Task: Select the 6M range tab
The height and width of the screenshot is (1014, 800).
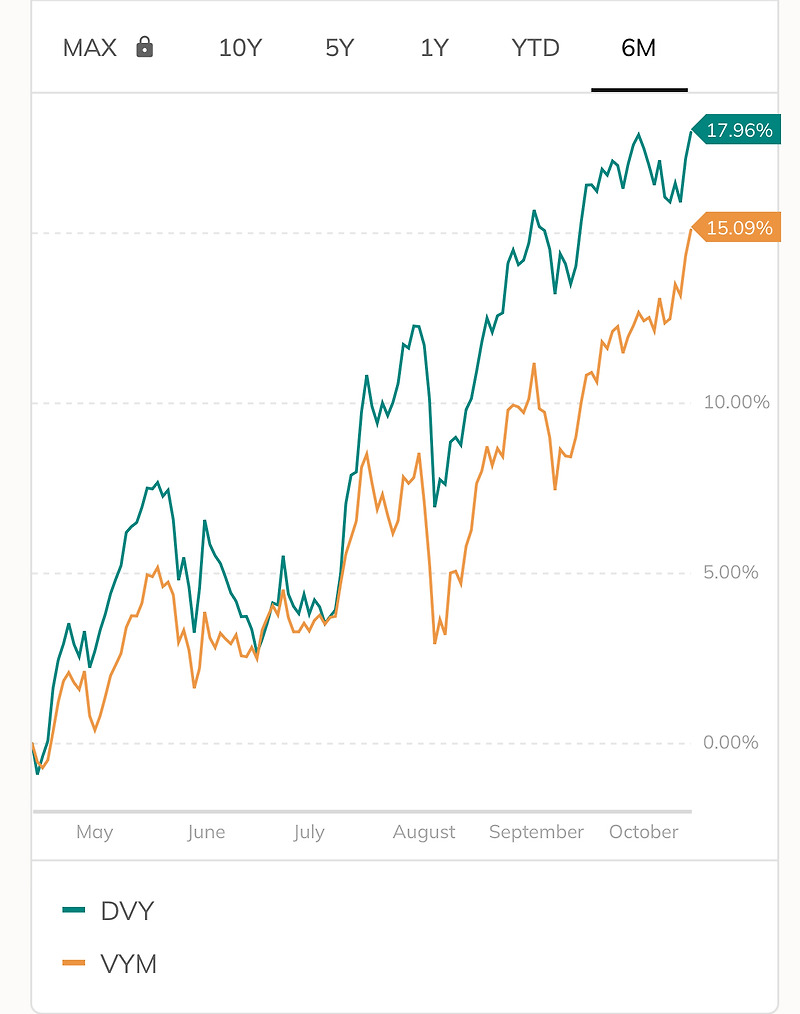Action: (638, 48)
